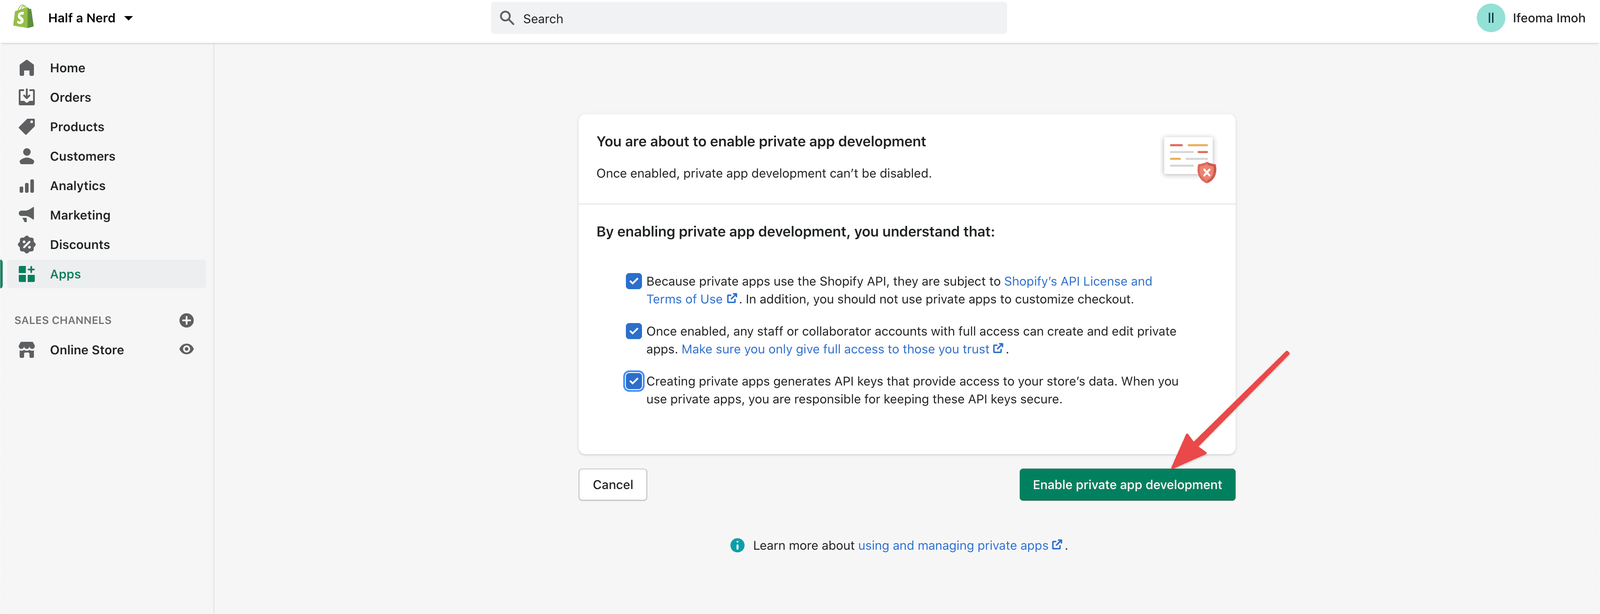Image resolution: width=1600 pixels, height=614 pixels.
Task: Open the Ifeoma Imoh avatar icon
Action: point(1490,18)
